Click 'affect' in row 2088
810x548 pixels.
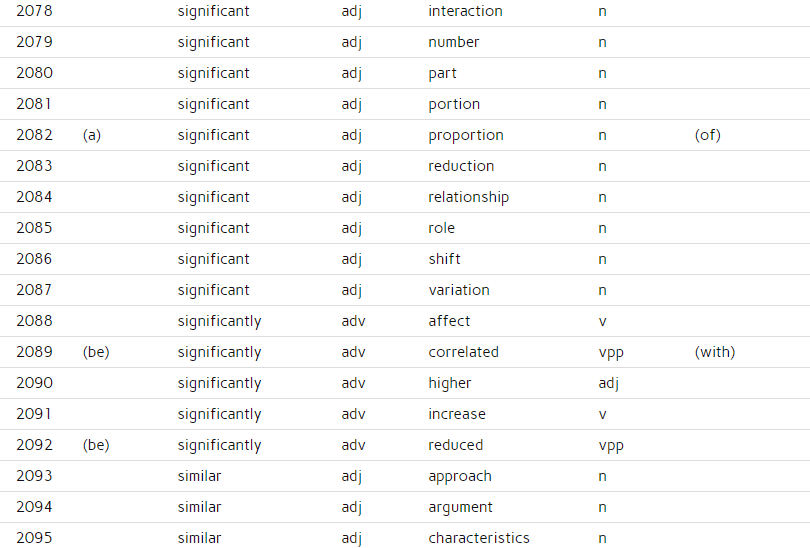(x=449, y=321)
